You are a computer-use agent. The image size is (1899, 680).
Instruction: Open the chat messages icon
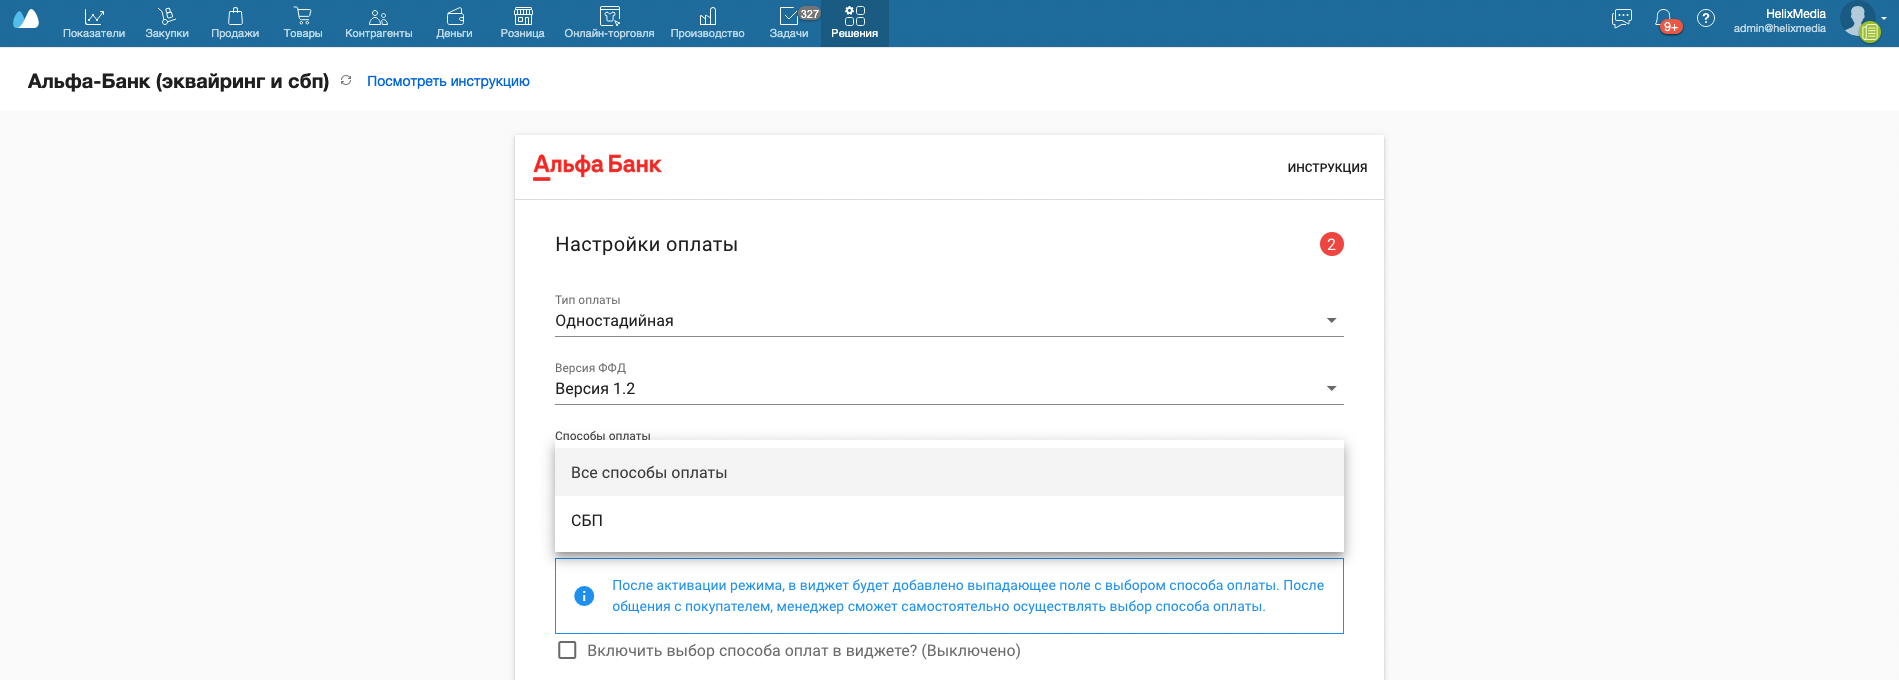(1622, 19)
